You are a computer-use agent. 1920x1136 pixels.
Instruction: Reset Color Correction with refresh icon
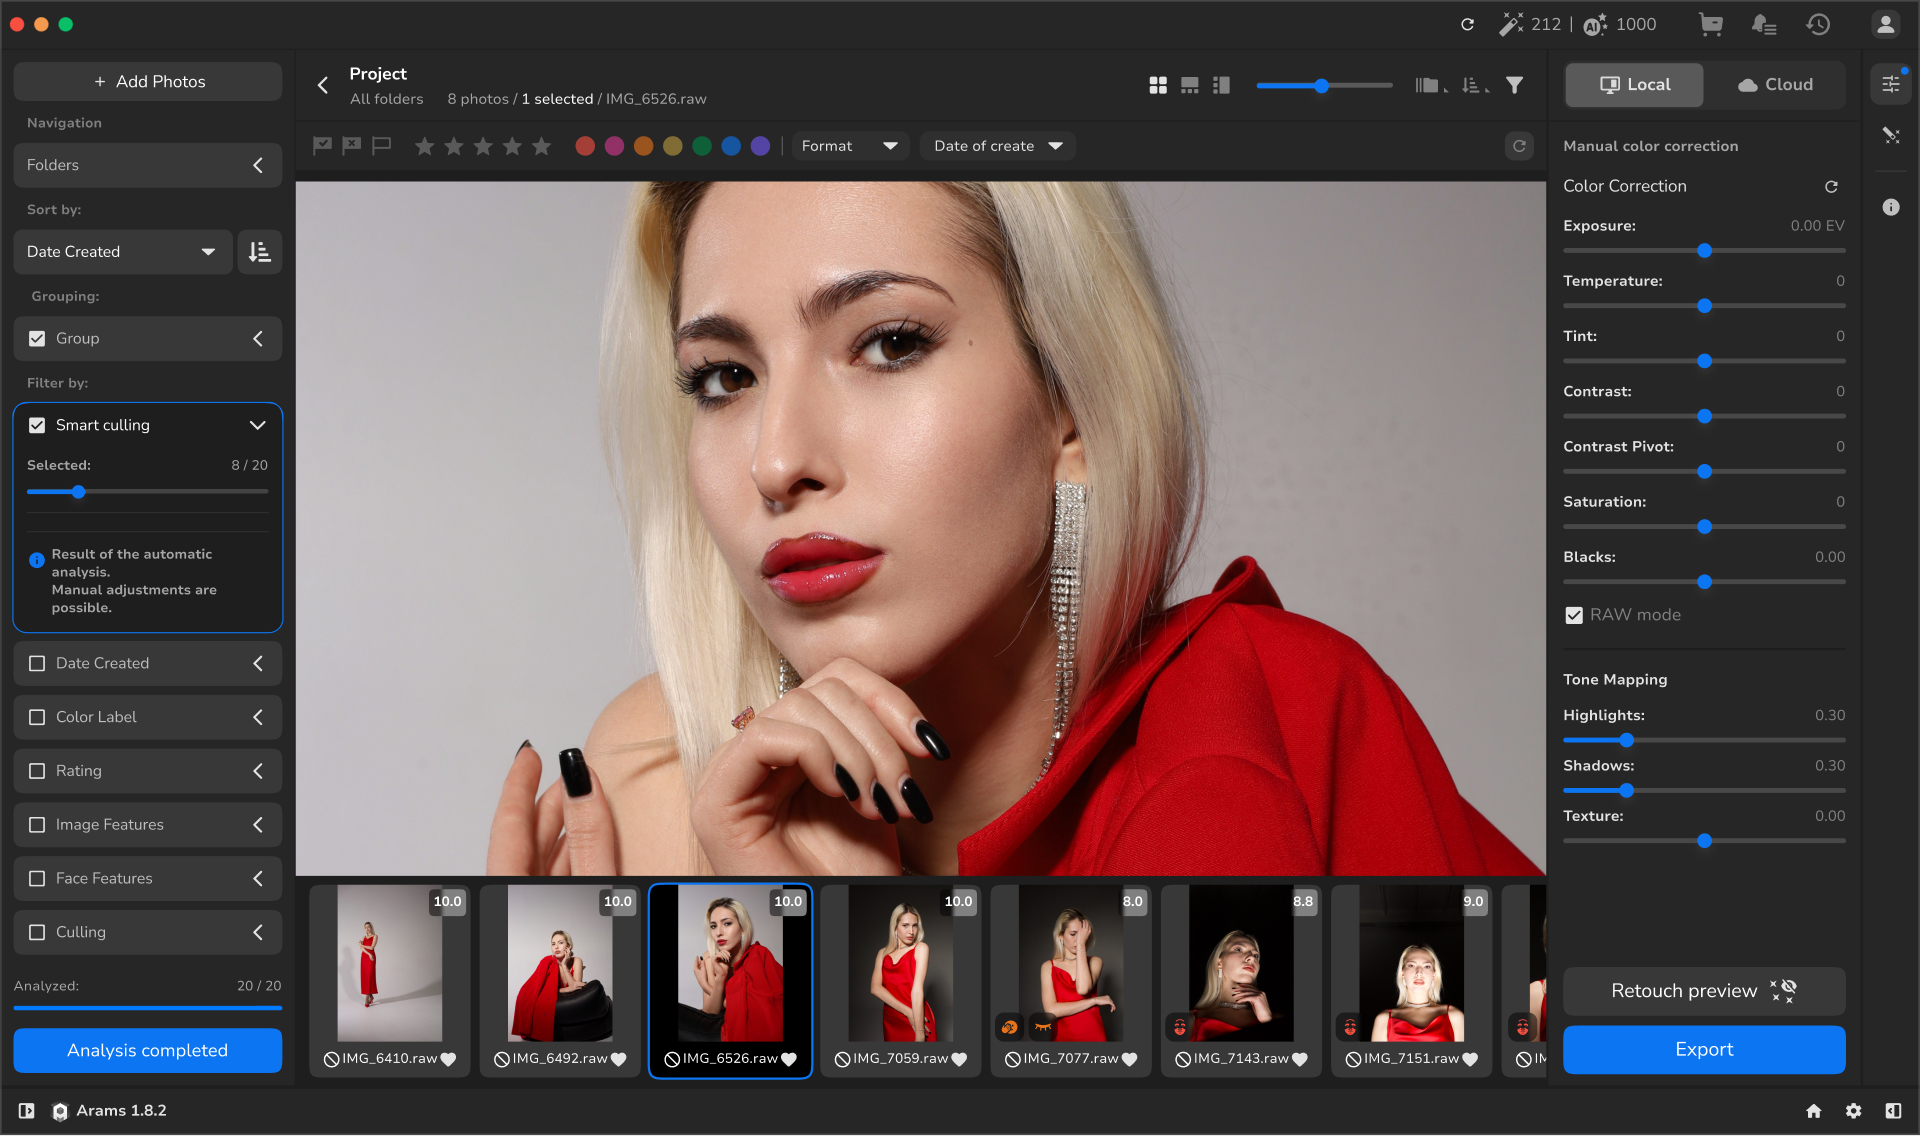1831,186
